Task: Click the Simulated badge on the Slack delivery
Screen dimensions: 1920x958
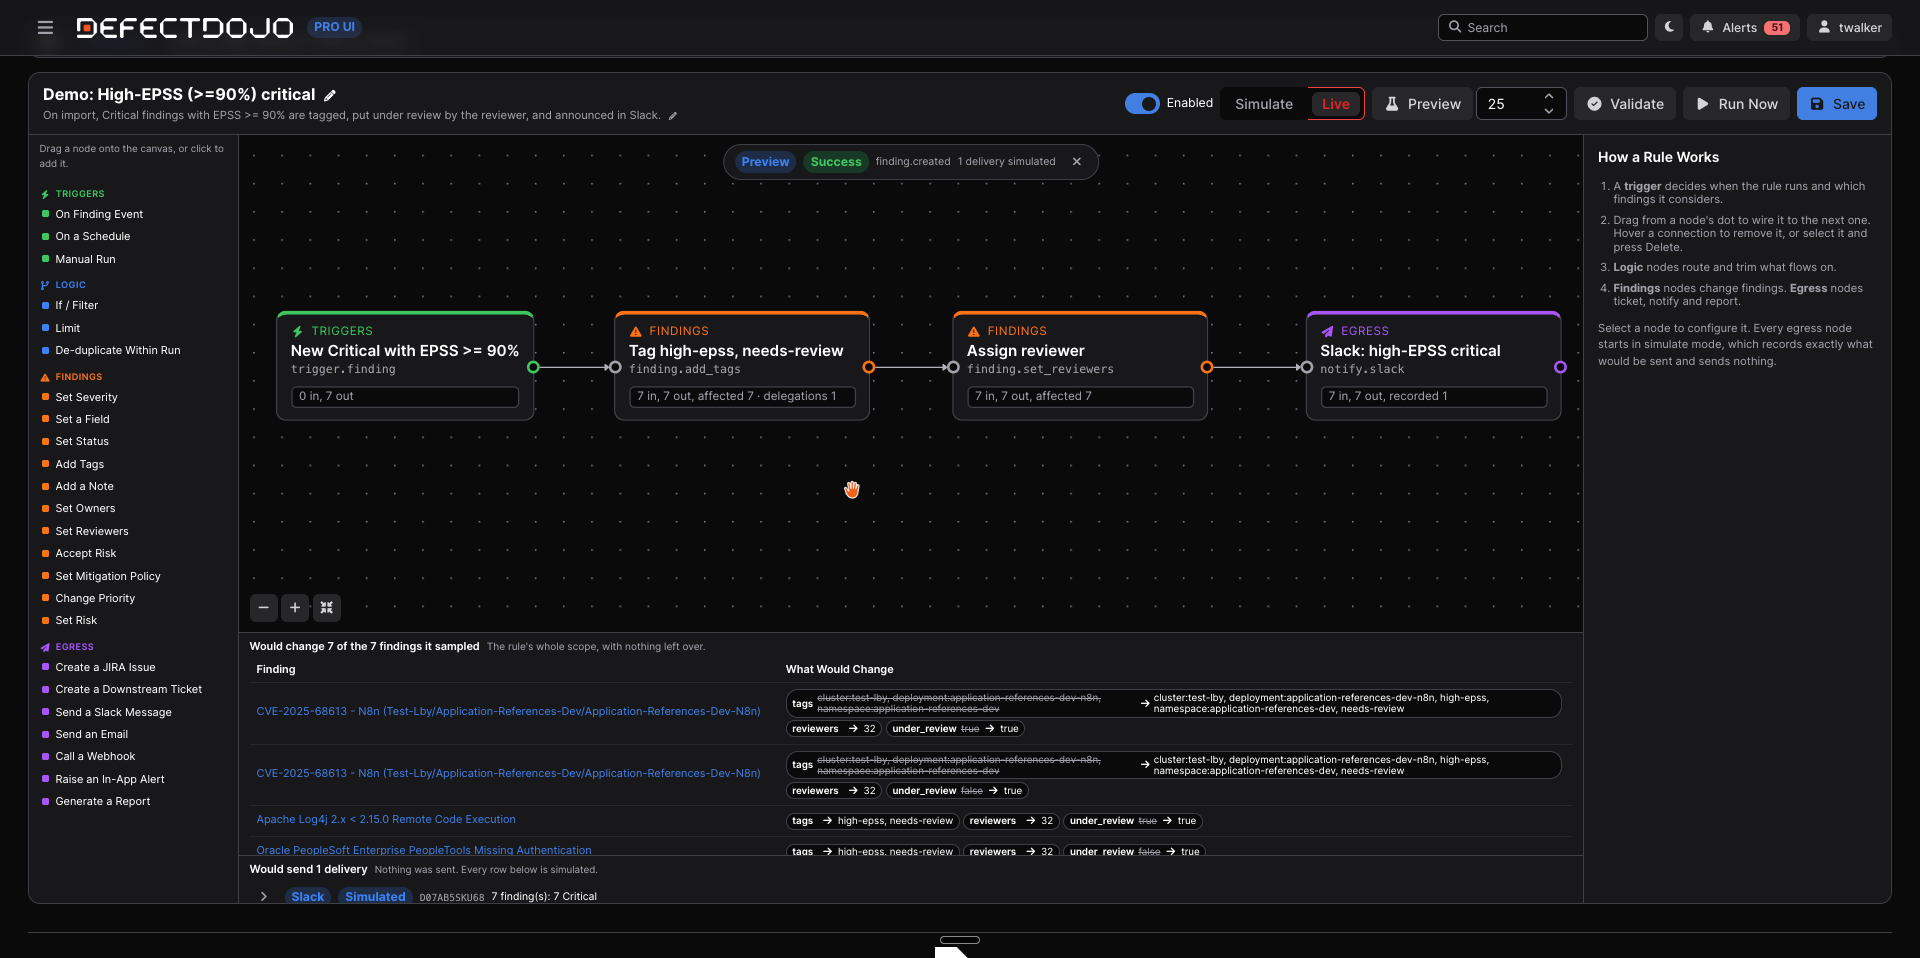Action: click(375, 896)
